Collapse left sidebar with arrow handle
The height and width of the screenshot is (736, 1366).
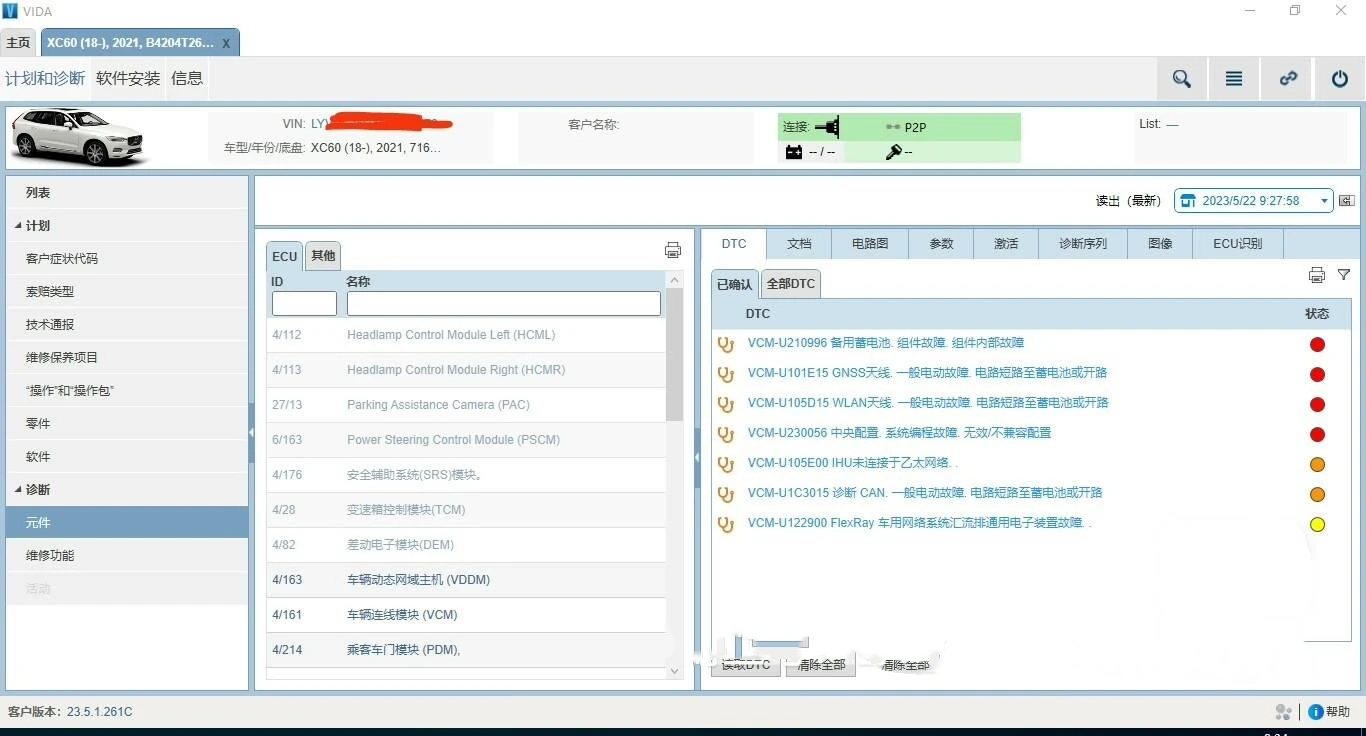[x=251, y=433]
